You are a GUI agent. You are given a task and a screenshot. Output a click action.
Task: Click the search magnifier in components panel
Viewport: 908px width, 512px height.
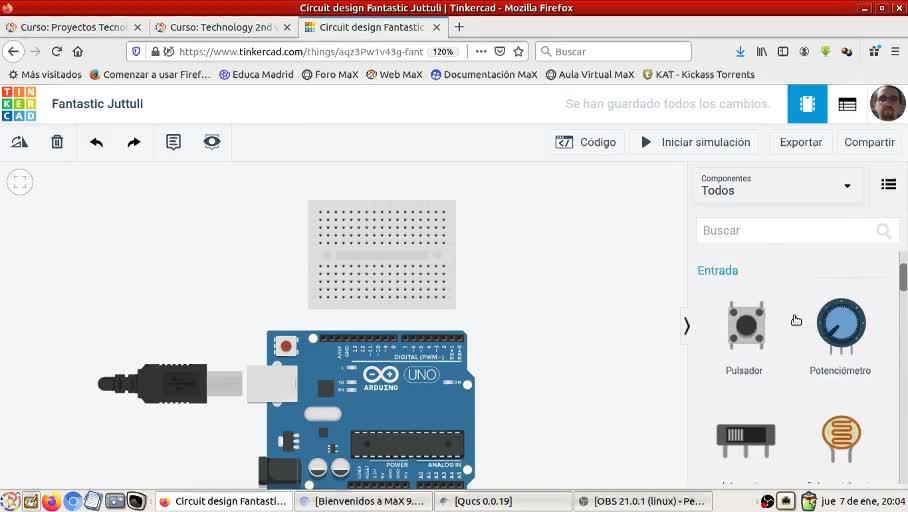point(884,231)
